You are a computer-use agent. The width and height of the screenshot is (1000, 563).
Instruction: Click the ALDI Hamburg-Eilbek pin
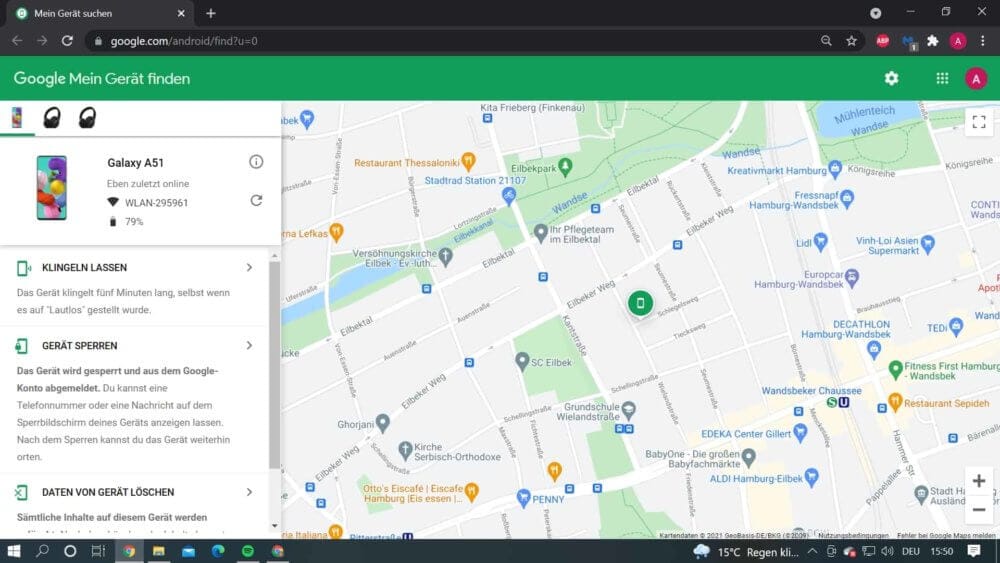(811, 477)
